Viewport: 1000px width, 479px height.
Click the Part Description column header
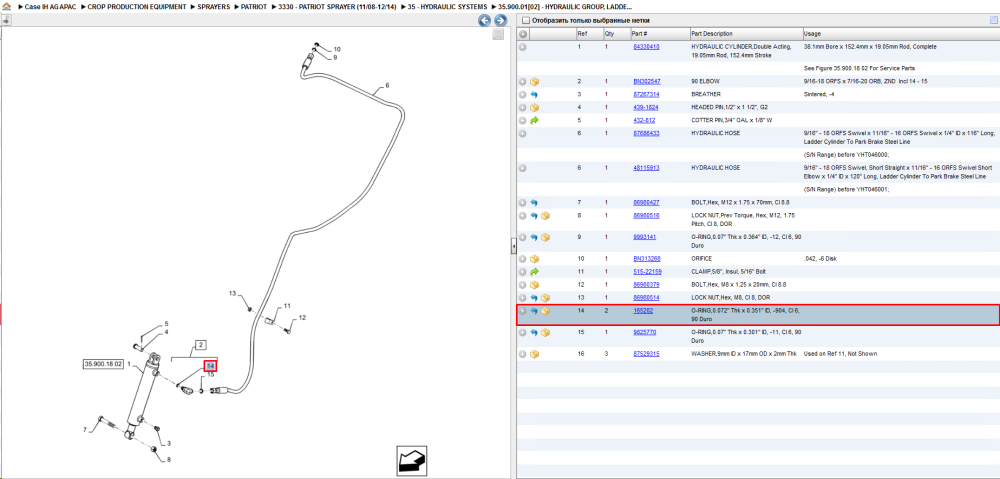(746, 33)
